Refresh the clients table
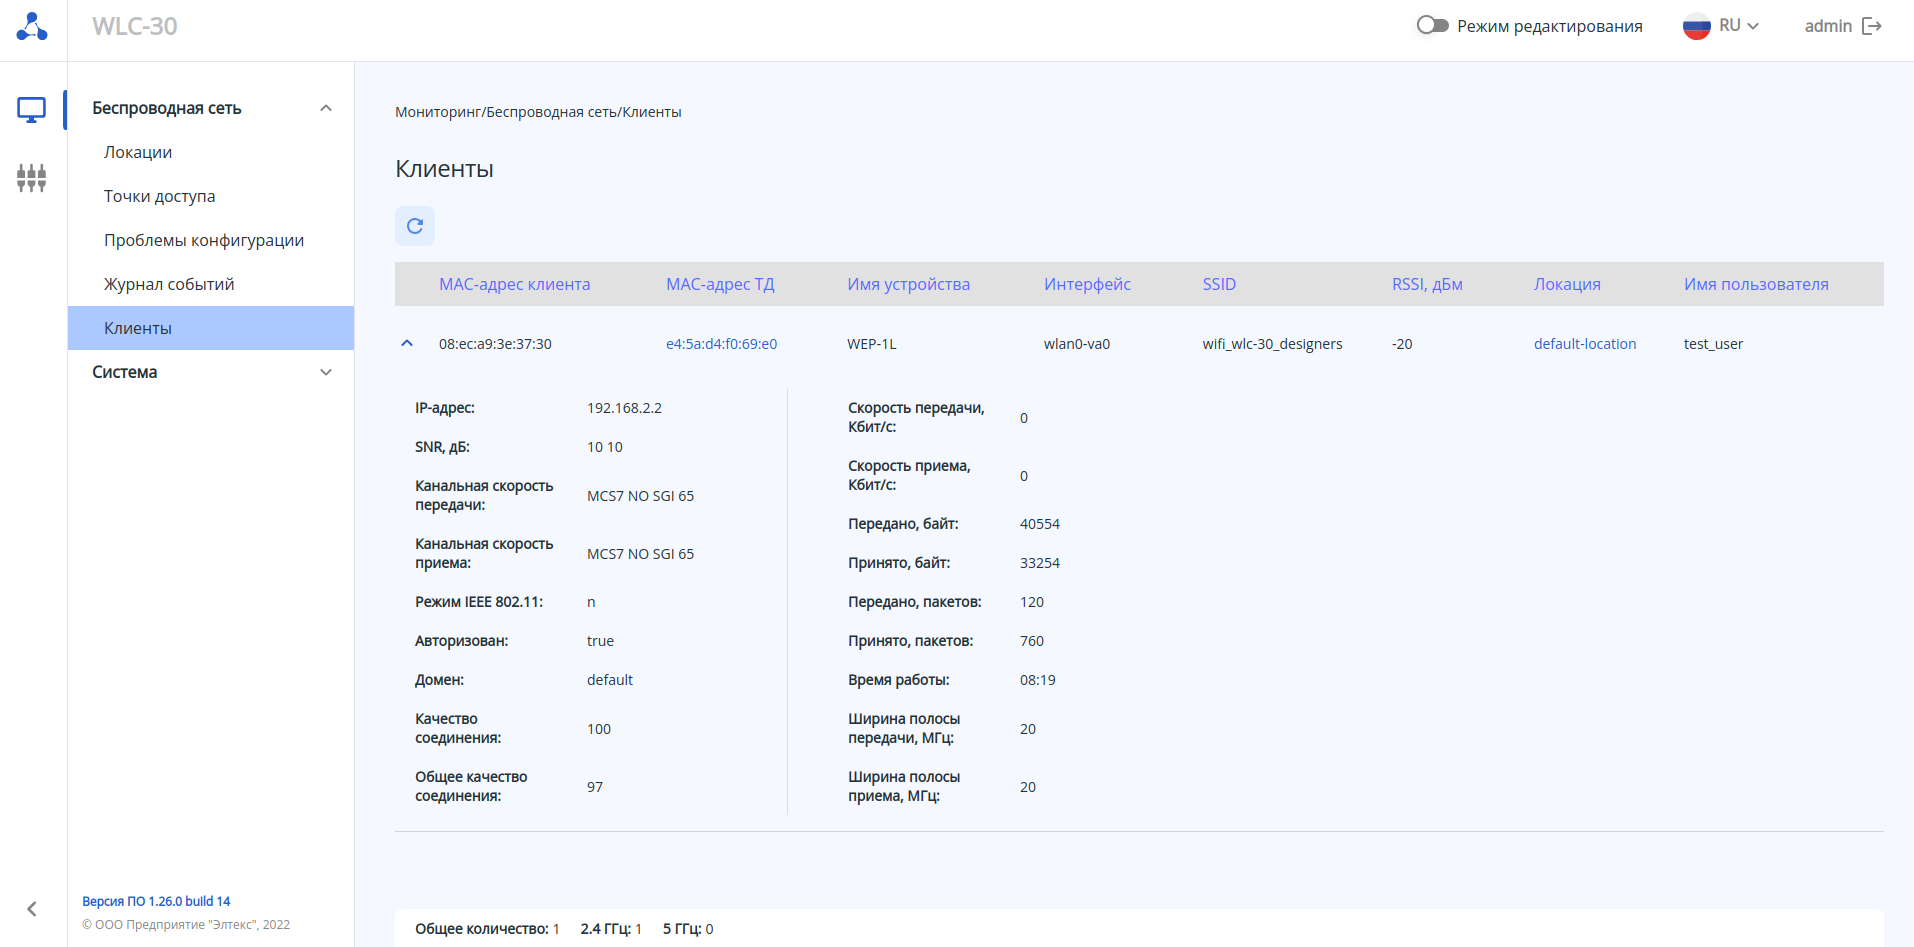Image resolution: width=1914 pixels, height=947 pixels. [x=415, y=226]
